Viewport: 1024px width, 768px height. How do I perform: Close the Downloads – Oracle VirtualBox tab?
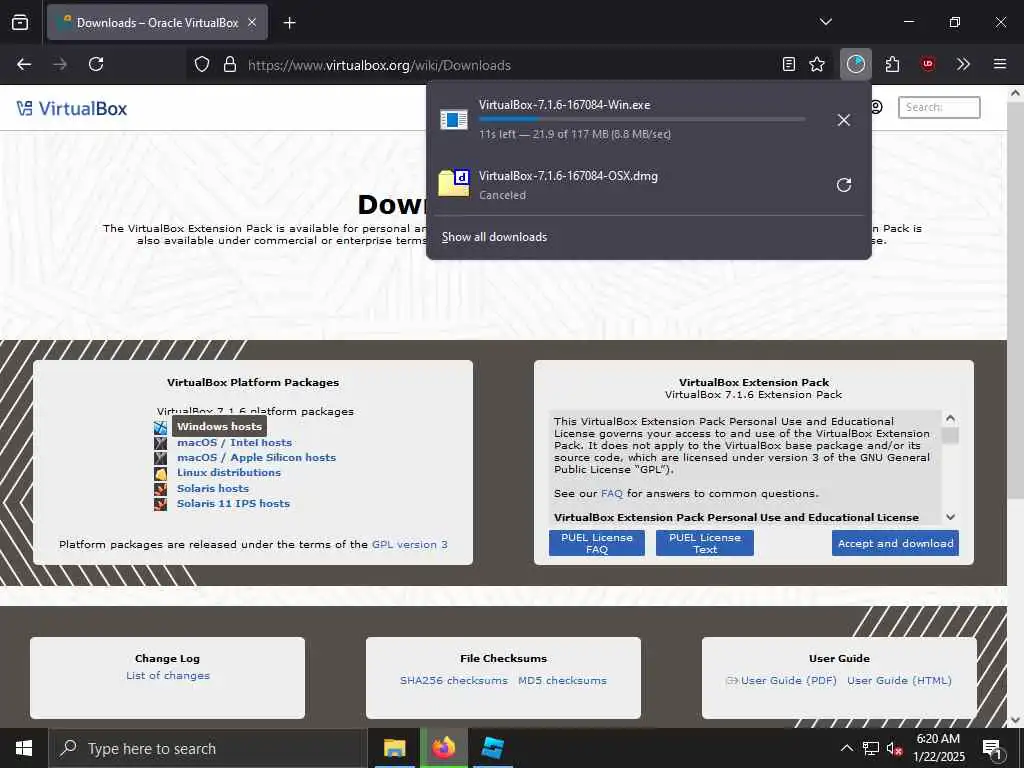[252, 22]
